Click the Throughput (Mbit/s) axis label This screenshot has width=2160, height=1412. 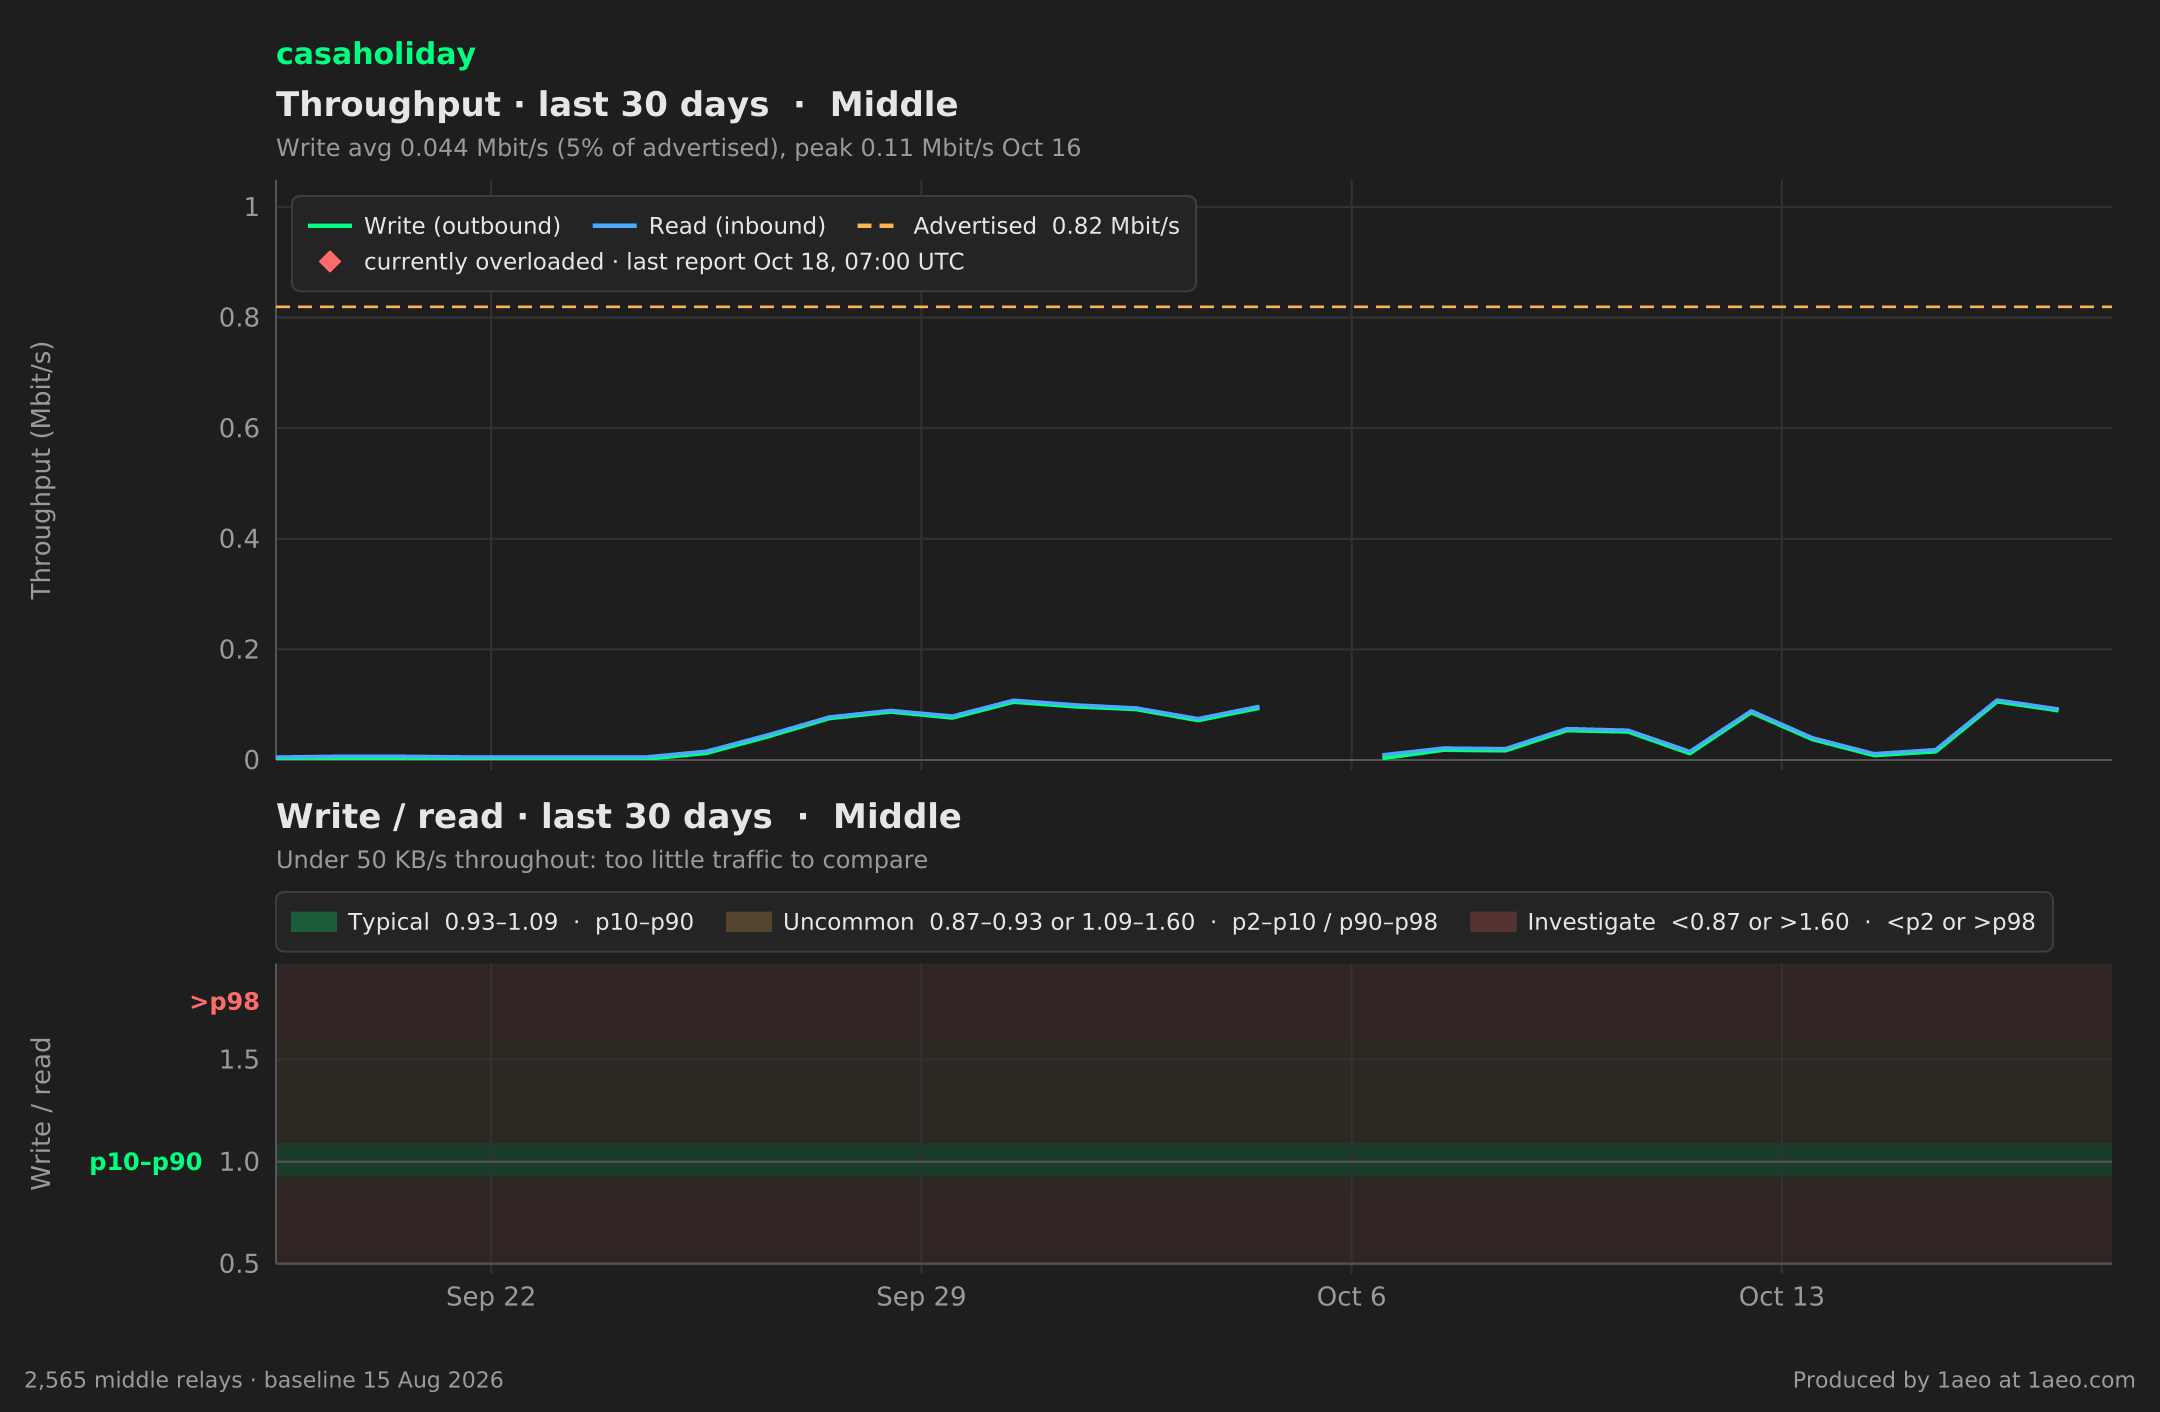coord(41,470)
